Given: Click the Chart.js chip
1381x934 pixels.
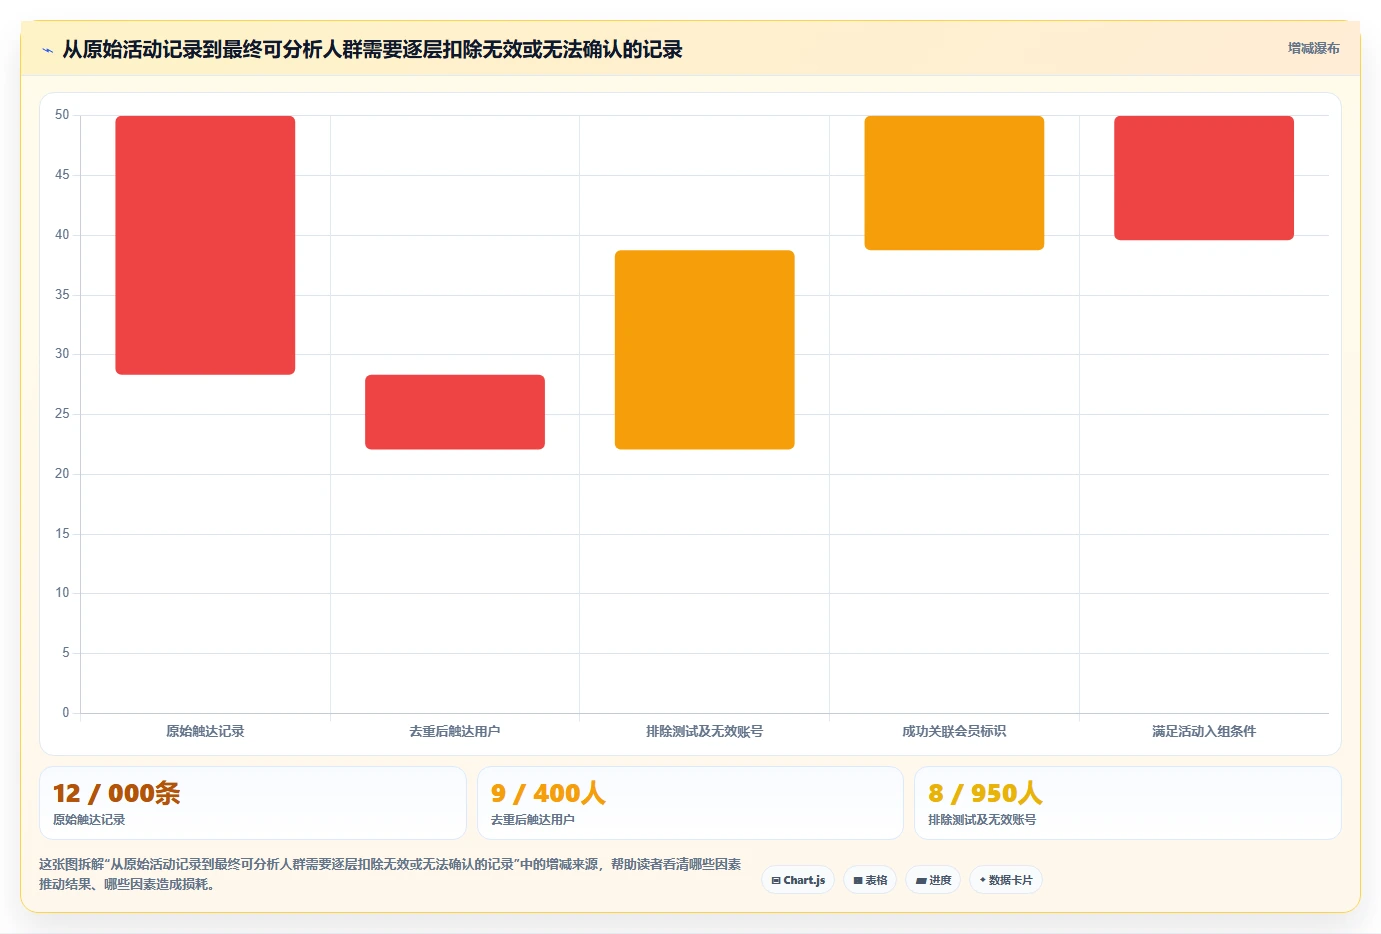Looking at the screenshot, I should click(798, 880).
